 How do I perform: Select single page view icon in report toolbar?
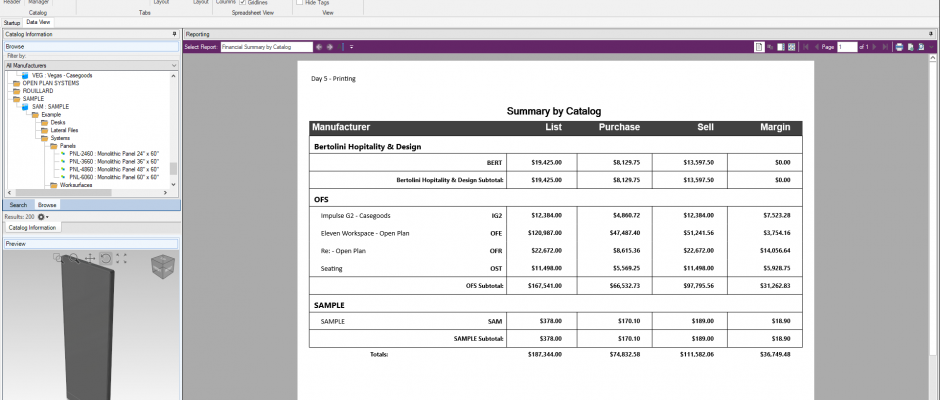[759, 47]
